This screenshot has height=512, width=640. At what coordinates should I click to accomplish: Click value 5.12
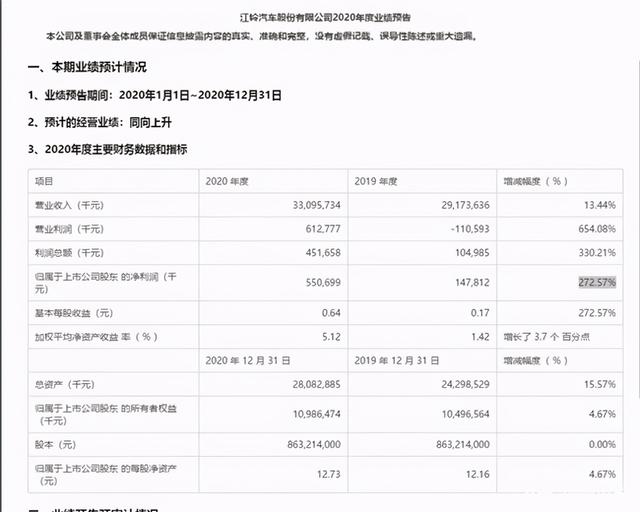[331, 337]
